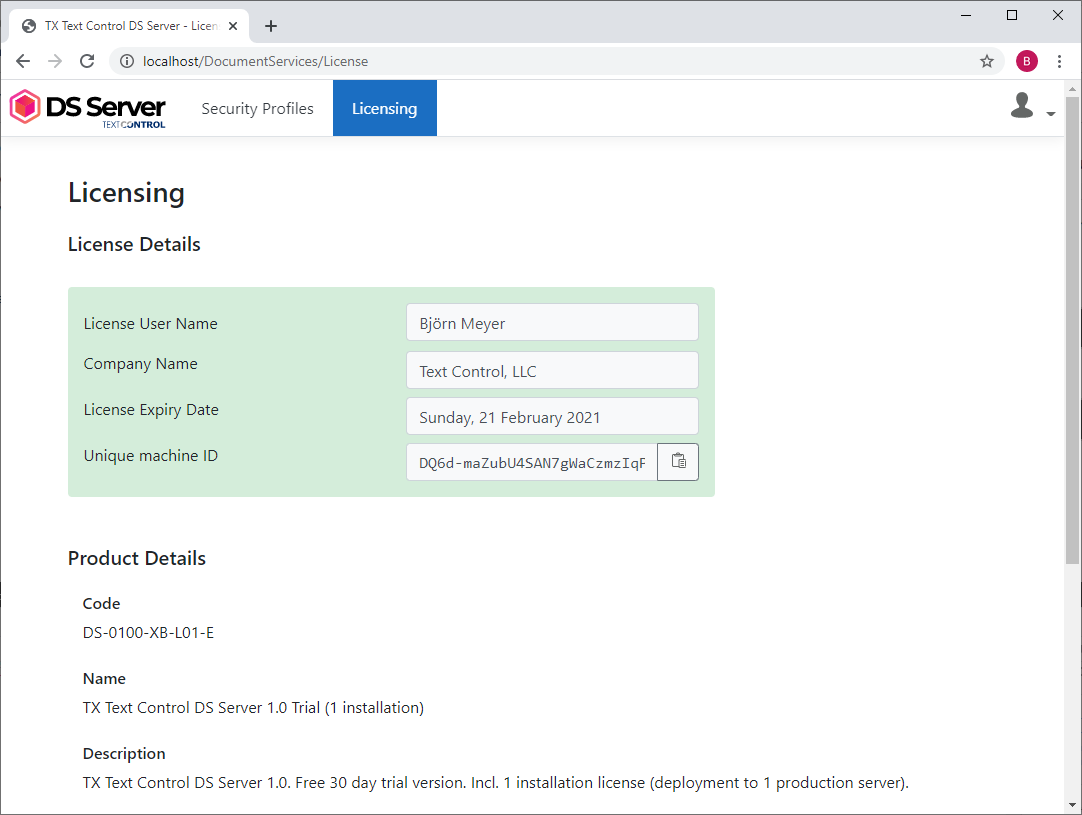Select the Licensing navigation tab
Screen dimensions: 1082x815
coord(384,108)
